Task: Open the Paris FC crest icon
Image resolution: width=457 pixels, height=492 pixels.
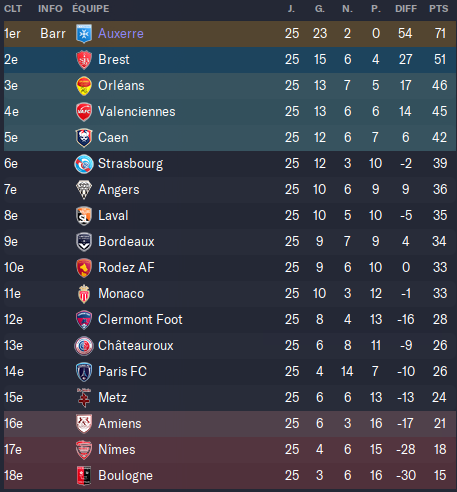Action: (84, 372)
